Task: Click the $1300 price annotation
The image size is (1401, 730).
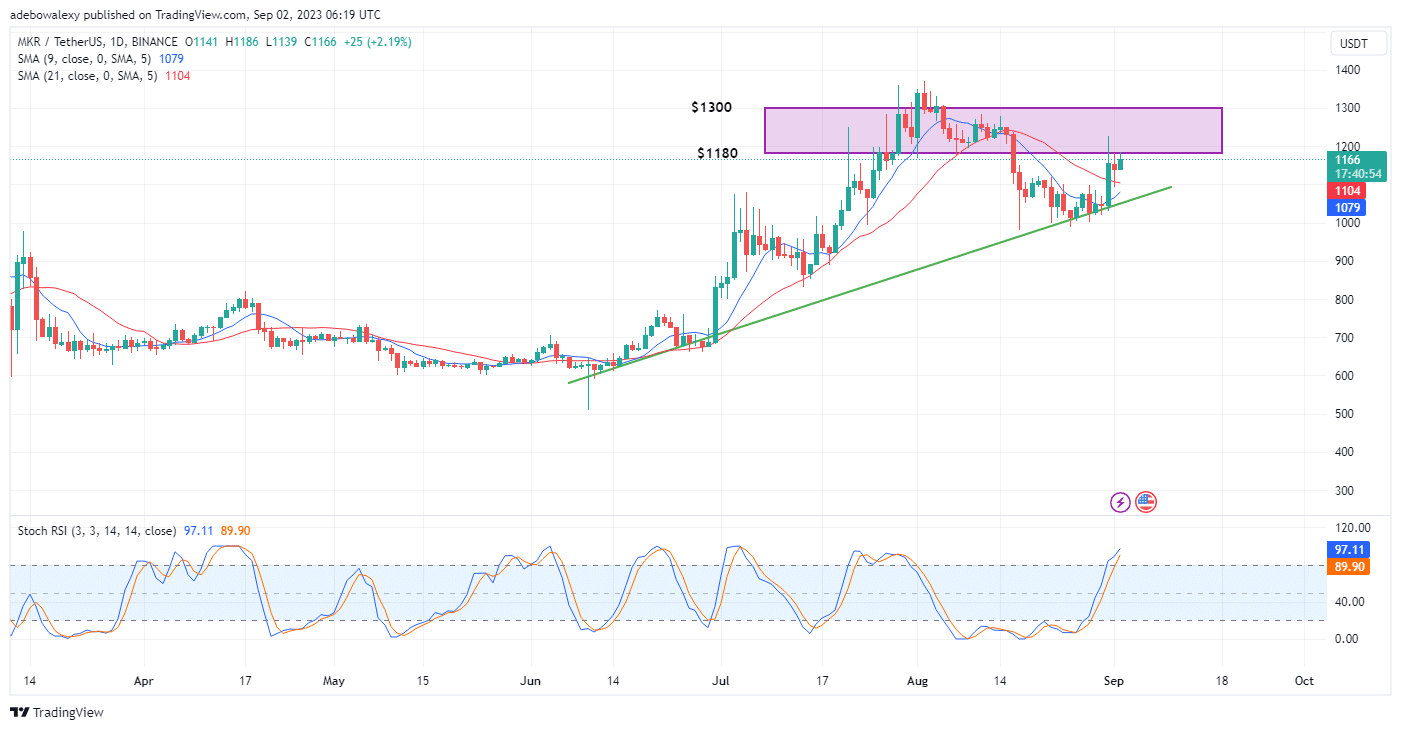Action: tap(710, 107)
